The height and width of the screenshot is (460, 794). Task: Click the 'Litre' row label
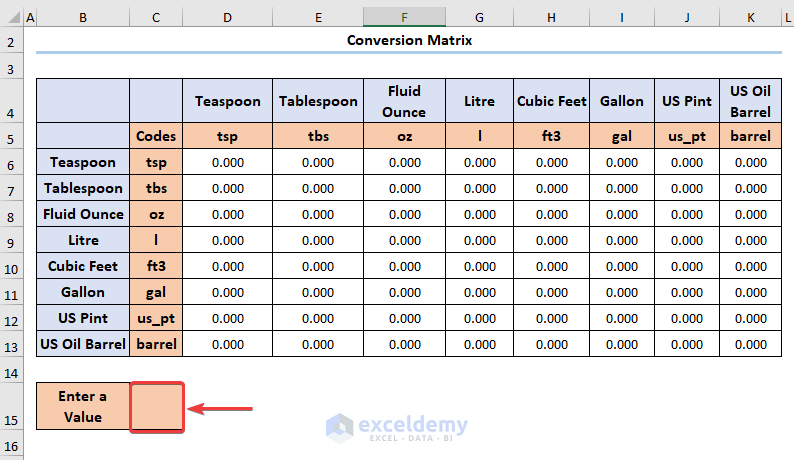[83, 240]
